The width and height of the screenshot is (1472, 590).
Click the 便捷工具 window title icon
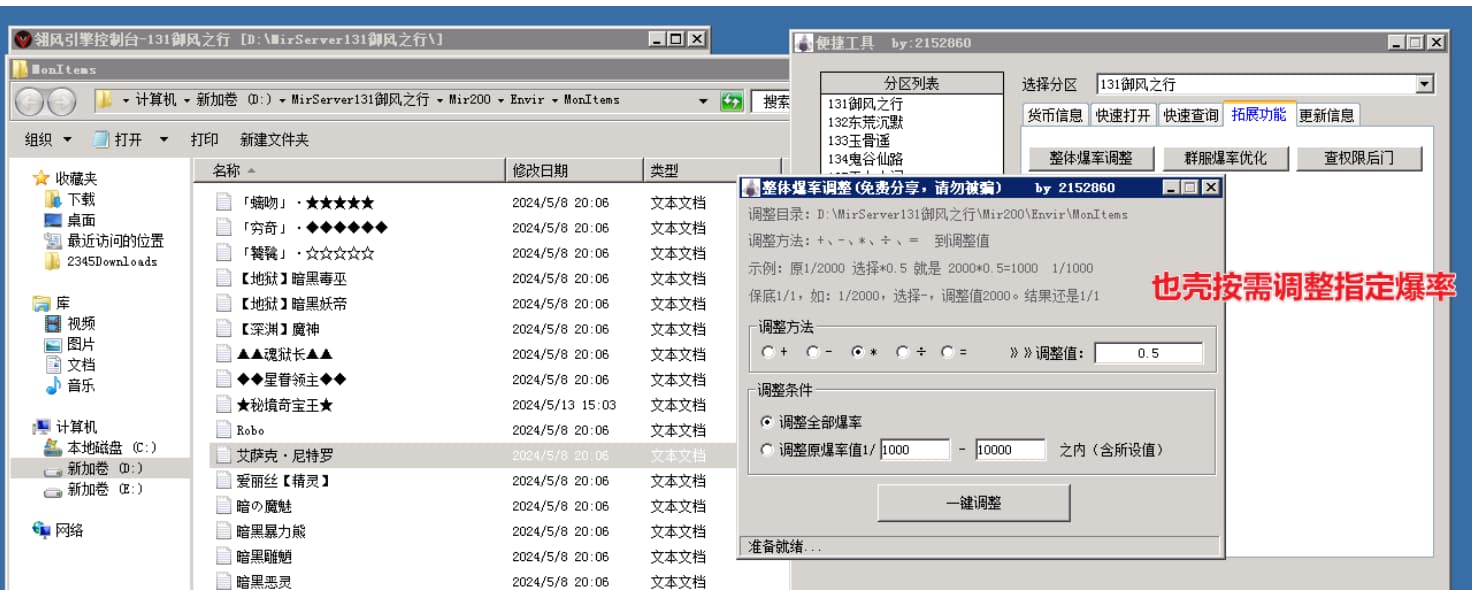tap(804, 43)
